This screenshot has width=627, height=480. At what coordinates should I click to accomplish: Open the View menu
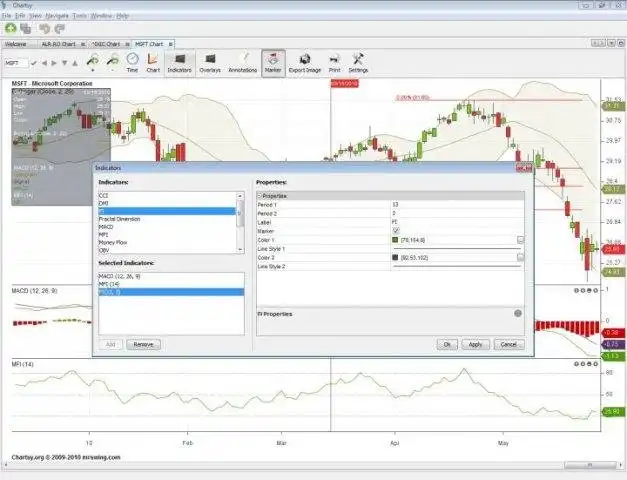coord(35,16)
